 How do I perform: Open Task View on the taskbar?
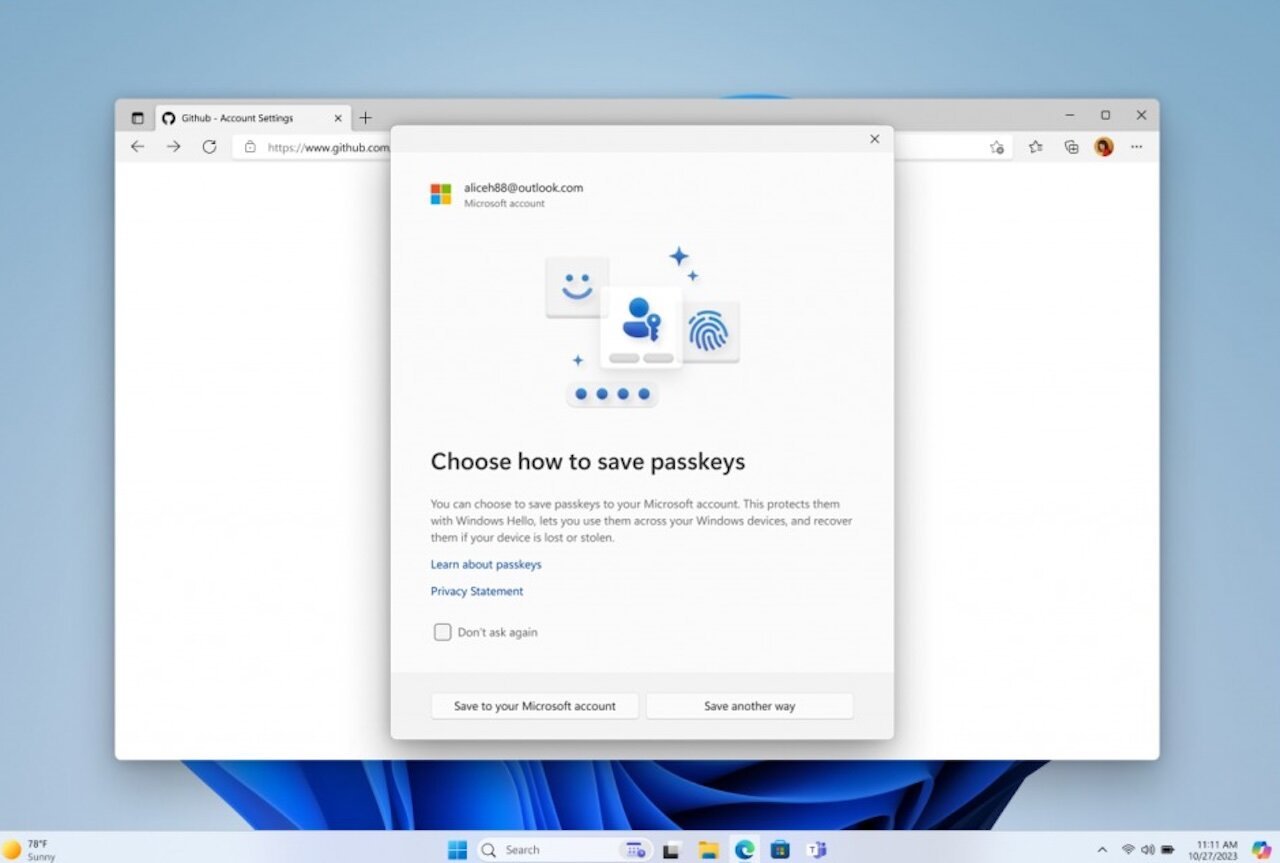pyautogui.click(x=673, y=850)
